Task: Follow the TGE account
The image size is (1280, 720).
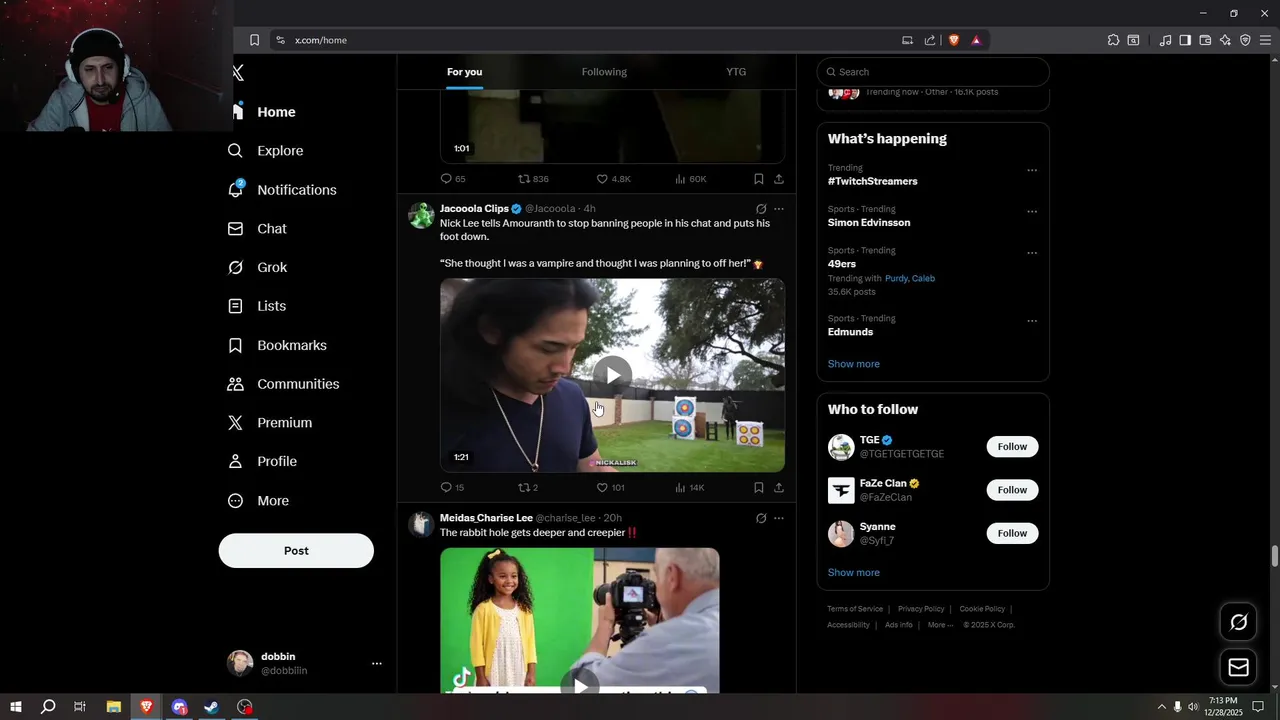Action: click(1012, 447)
